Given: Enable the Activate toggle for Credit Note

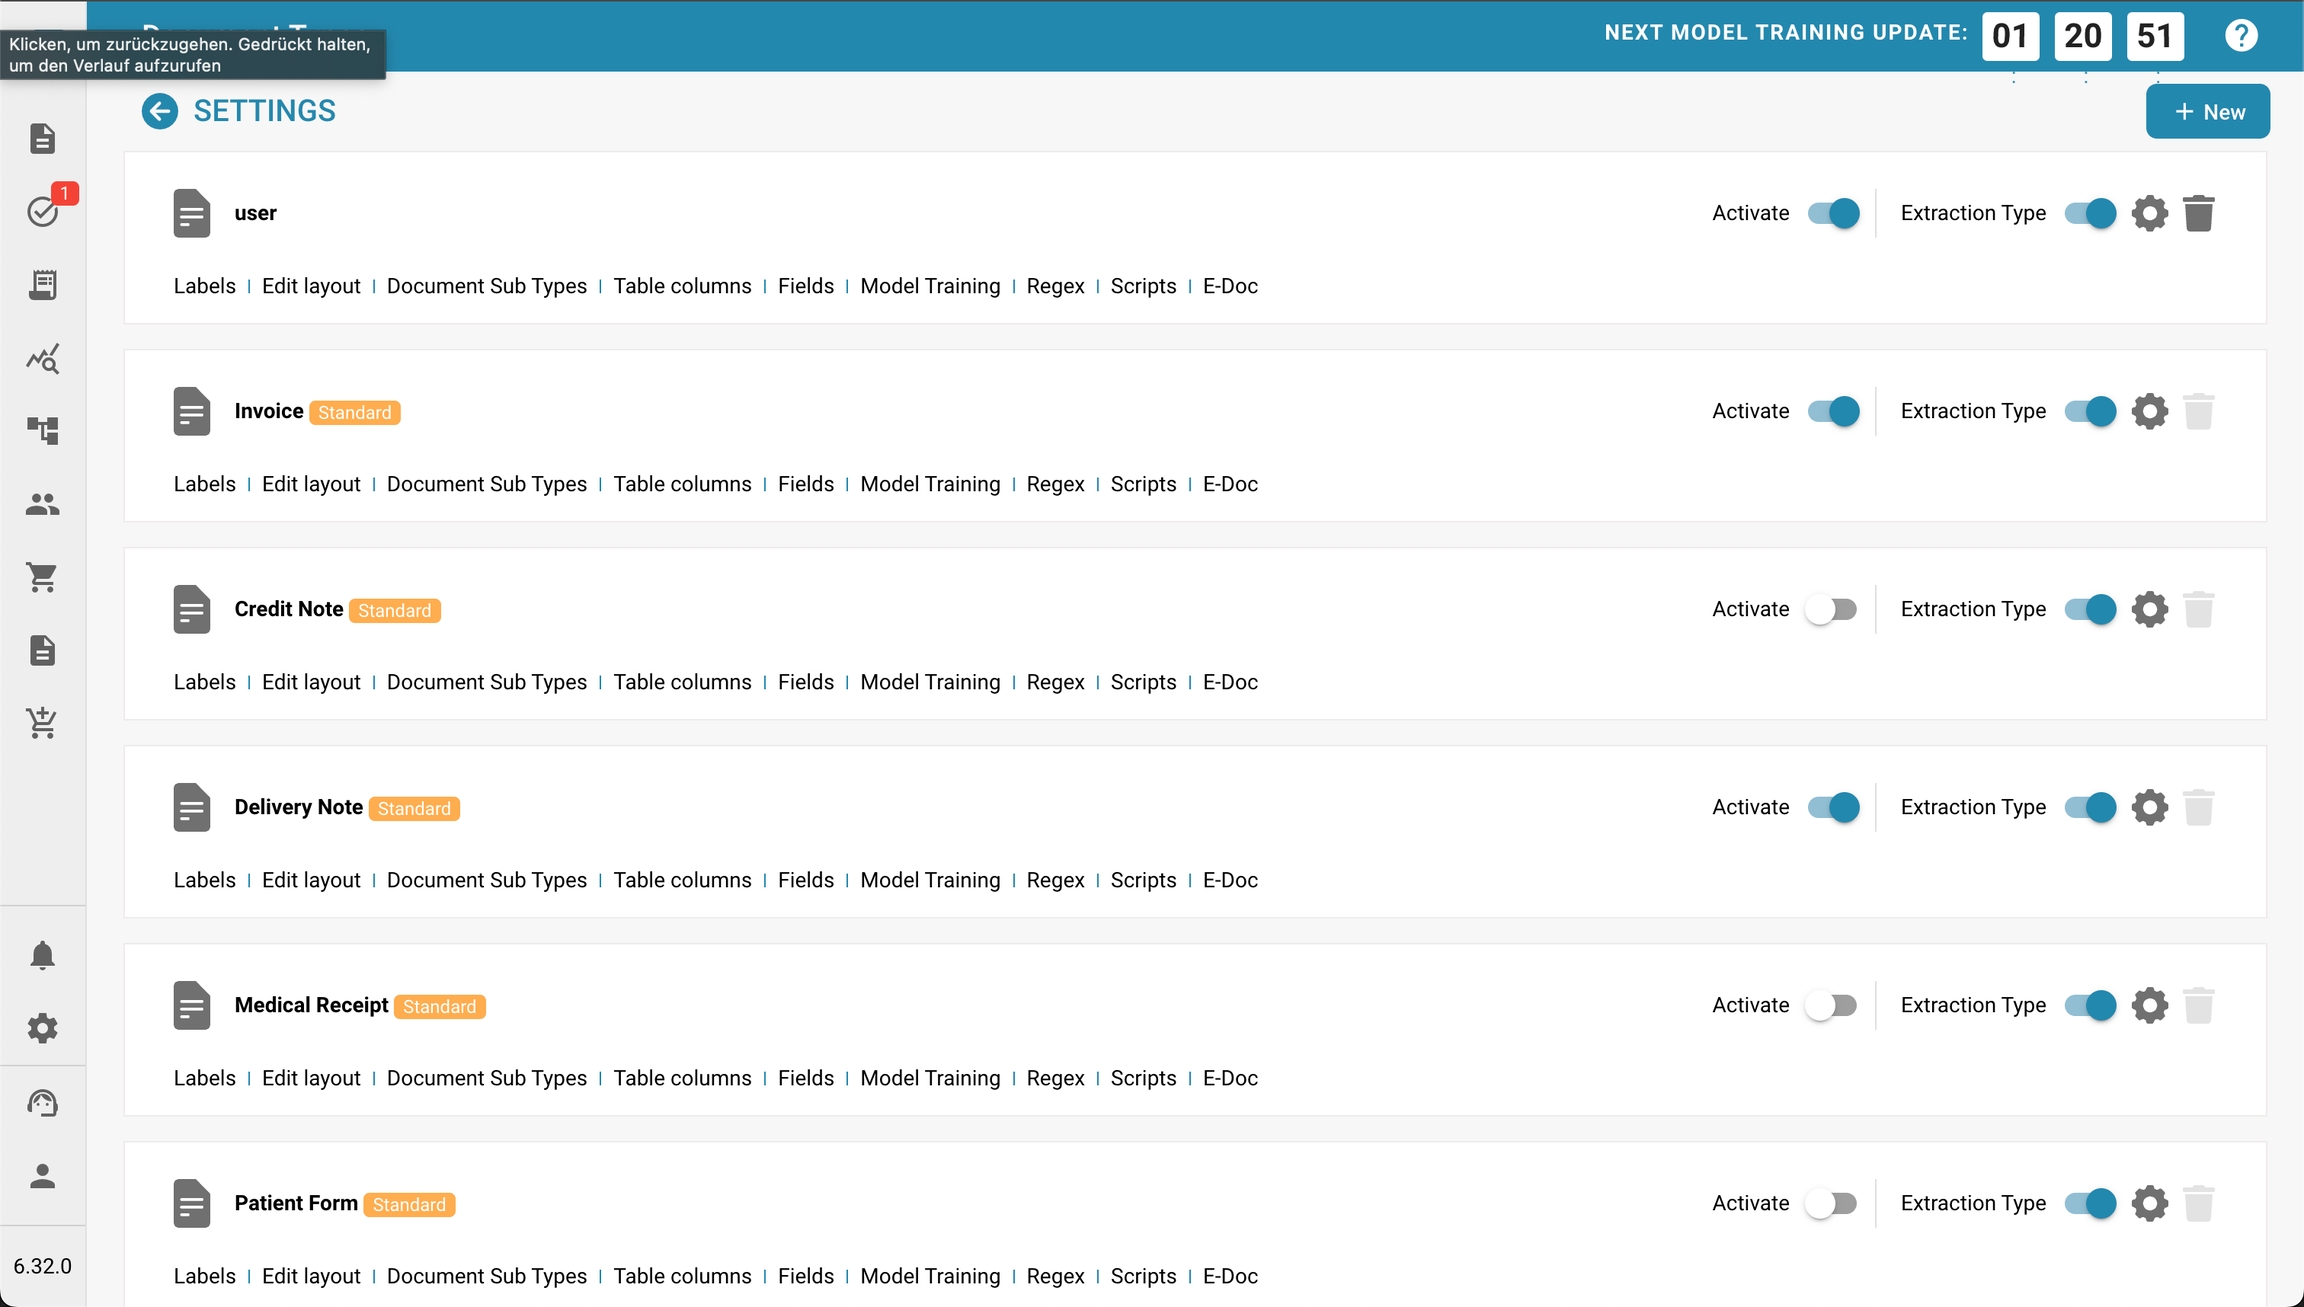Looking at the screenshot, I should (x=1832, y=609).
